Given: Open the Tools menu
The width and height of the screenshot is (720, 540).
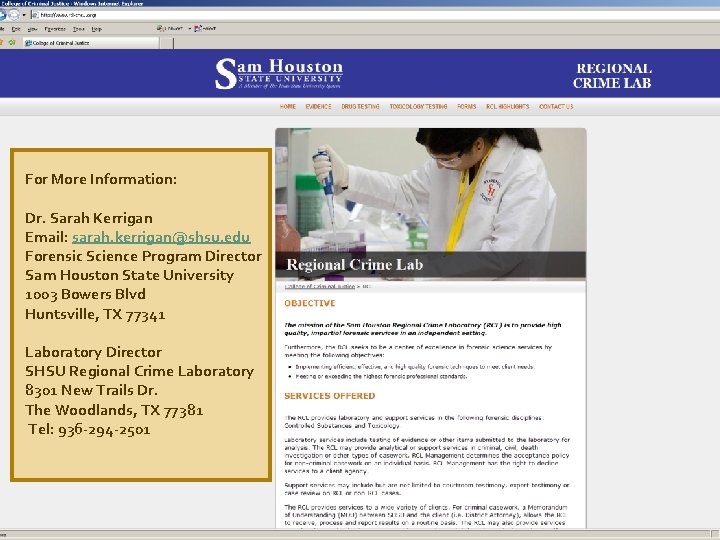Looking at the screenshot, I should [79, 29].
